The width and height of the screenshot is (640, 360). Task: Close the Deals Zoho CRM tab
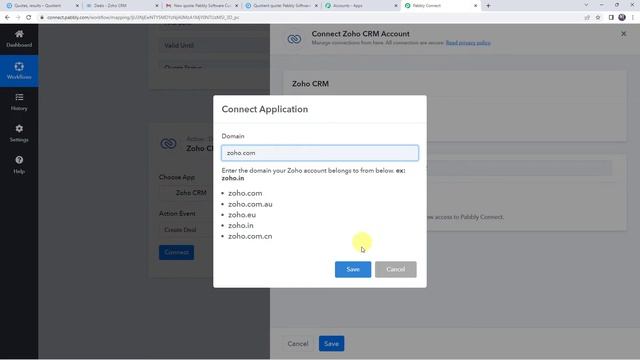point(157,6)
